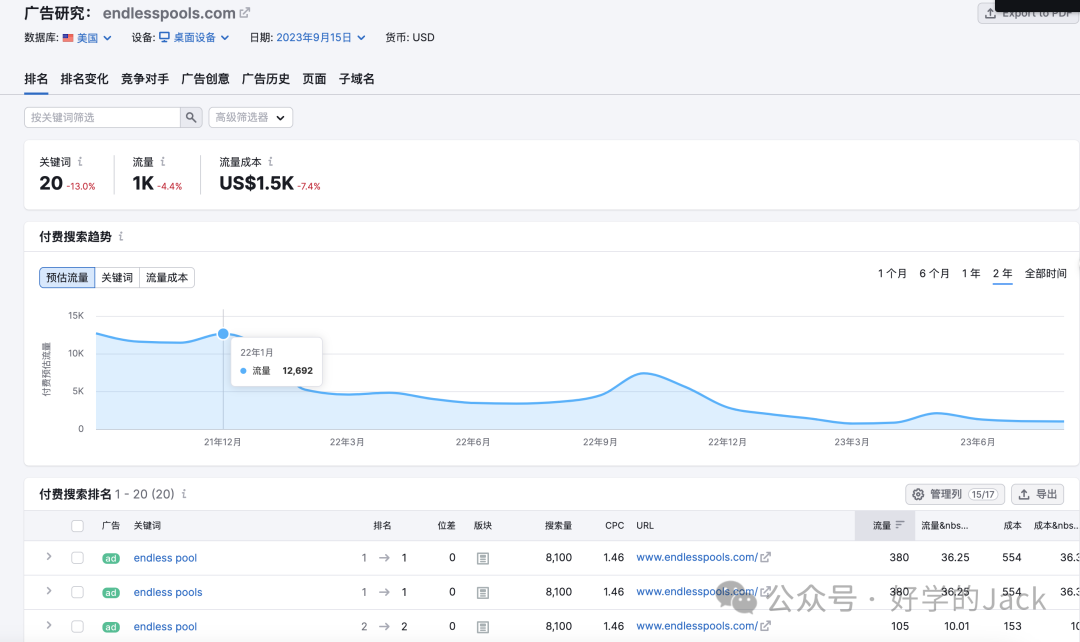
Task: Click the sort icon in 流量 column header
Action: pos(900,525)
